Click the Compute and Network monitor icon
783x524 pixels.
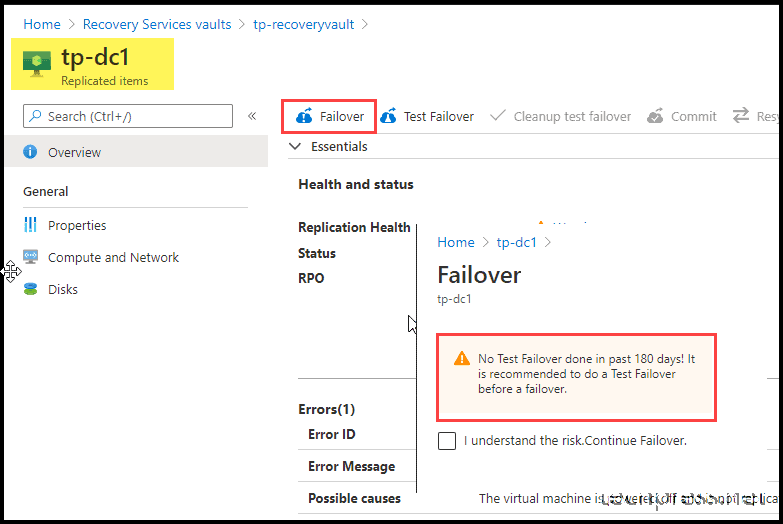coord(30,257)
